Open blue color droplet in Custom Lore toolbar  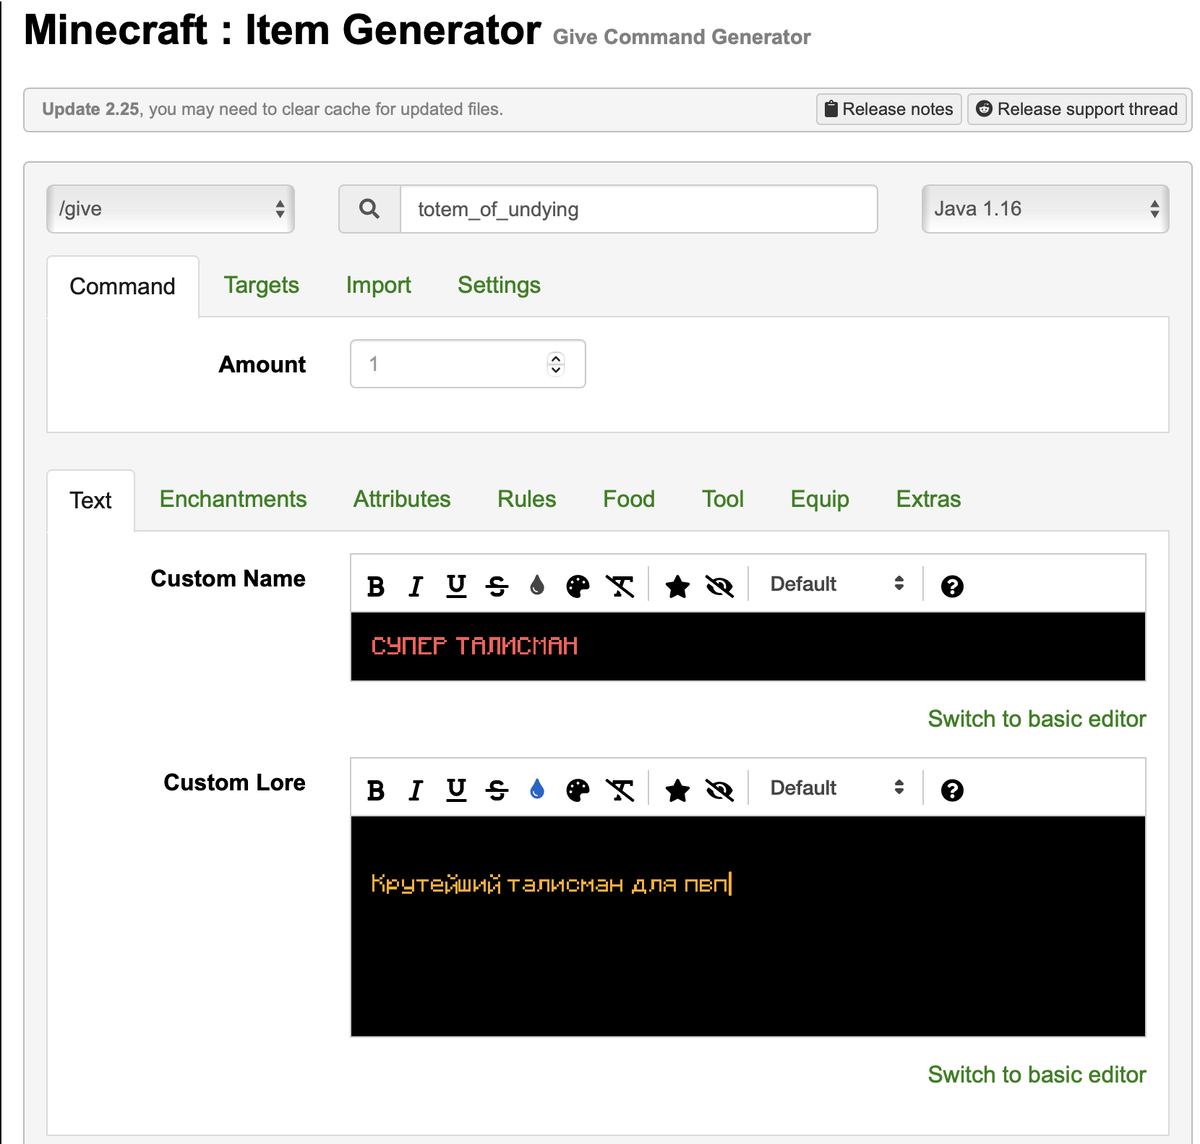537,790
